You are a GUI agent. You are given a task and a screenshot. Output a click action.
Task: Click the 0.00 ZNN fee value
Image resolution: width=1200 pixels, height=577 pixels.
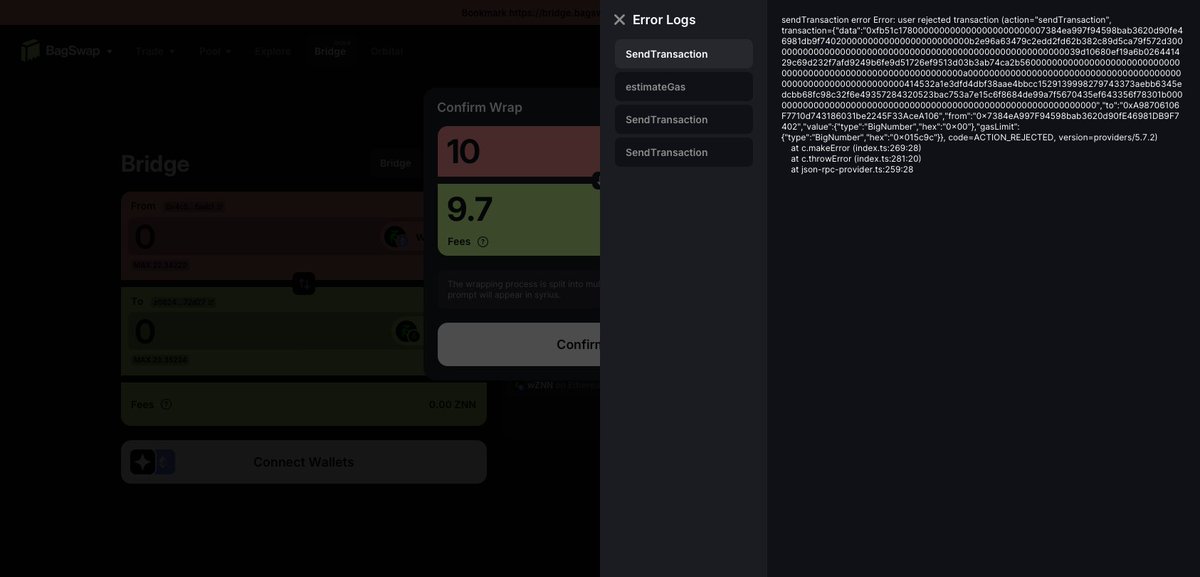tap(452, 405)
